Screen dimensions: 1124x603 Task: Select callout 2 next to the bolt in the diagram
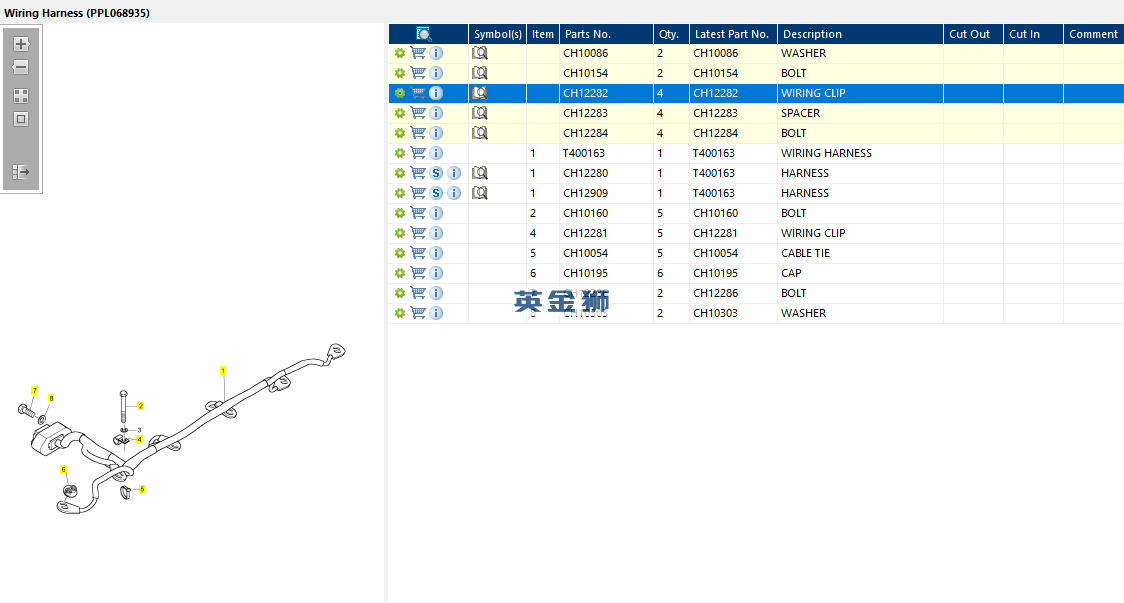[140, 406]
